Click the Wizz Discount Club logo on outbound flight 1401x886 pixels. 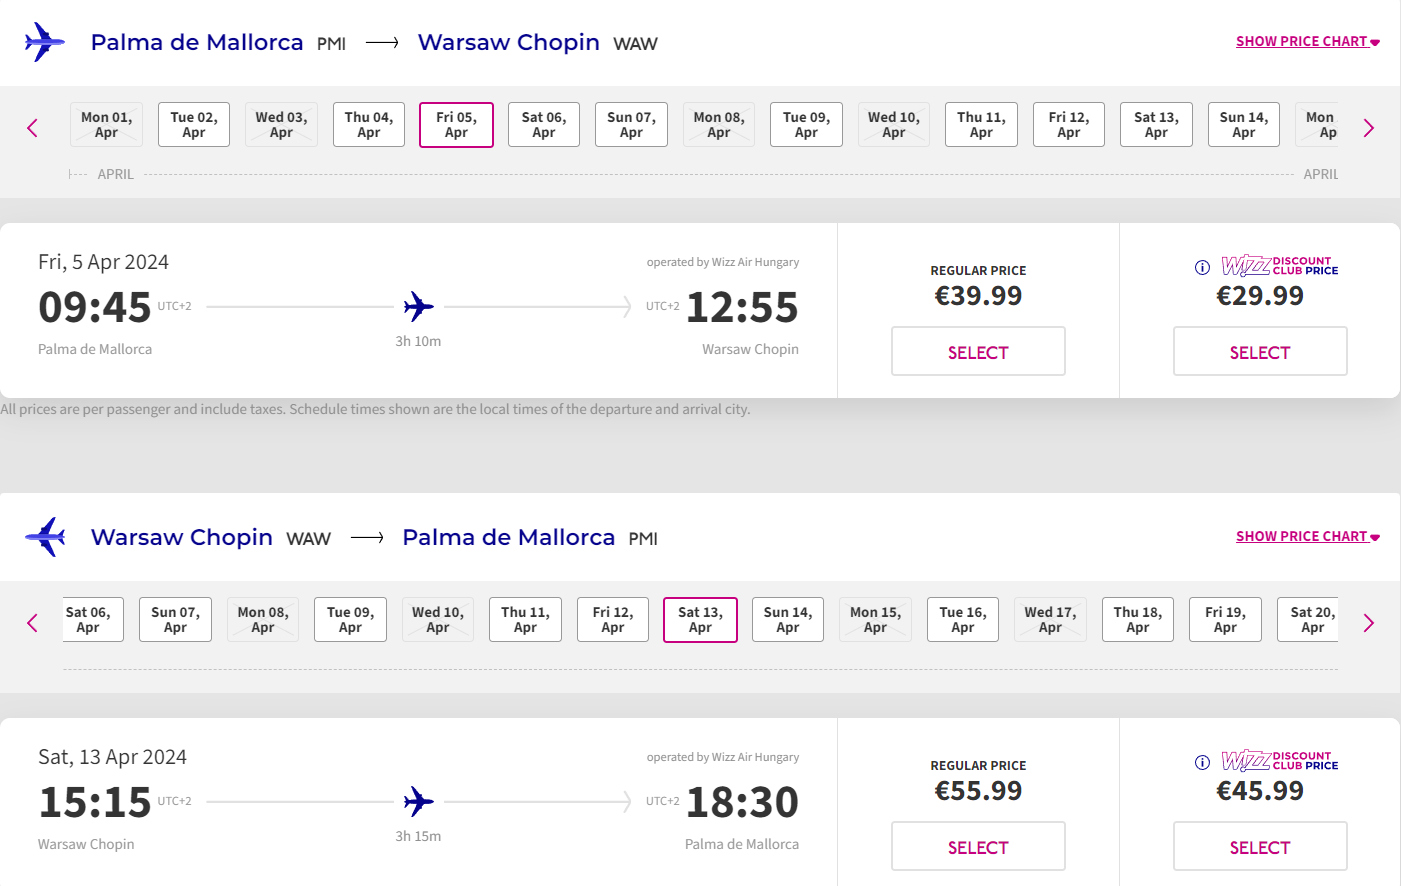point(1279,266)
